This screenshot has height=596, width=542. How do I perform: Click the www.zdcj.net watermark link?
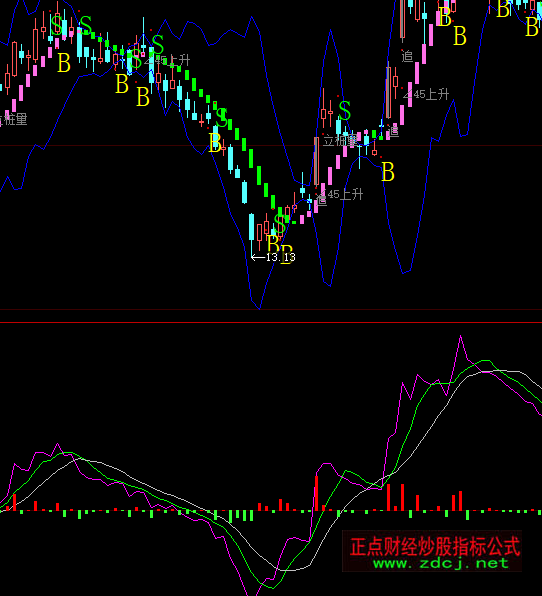441,563
